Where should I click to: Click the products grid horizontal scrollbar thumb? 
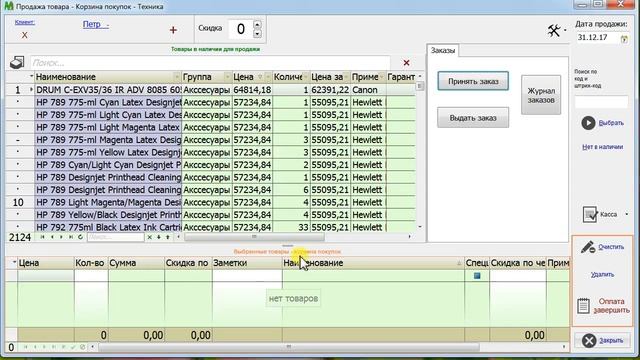coord(254,237)
